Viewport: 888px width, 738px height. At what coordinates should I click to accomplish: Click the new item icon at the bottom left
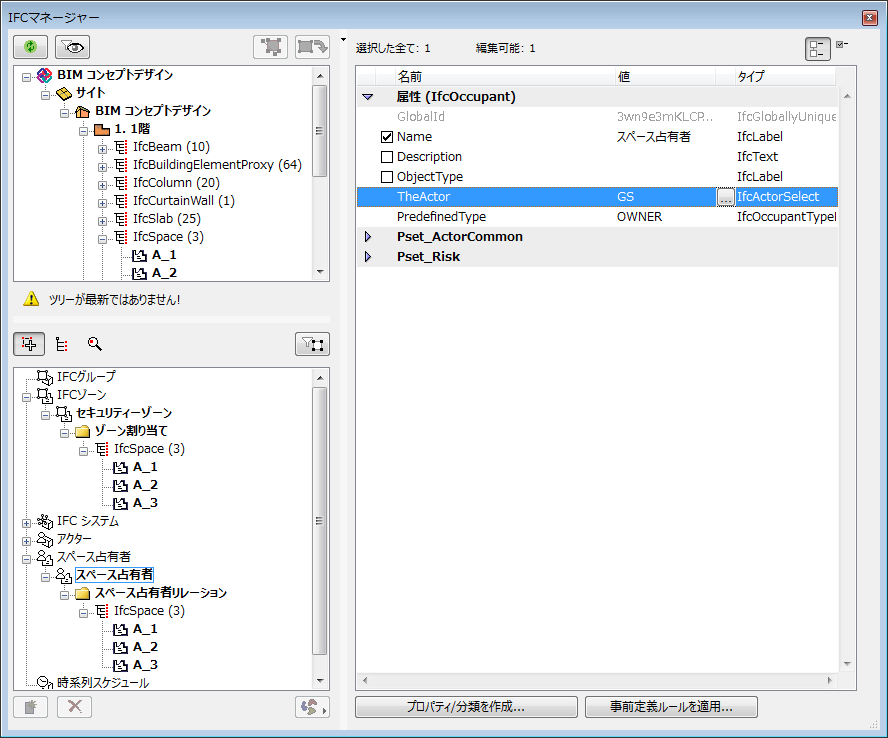coord(31,707)
